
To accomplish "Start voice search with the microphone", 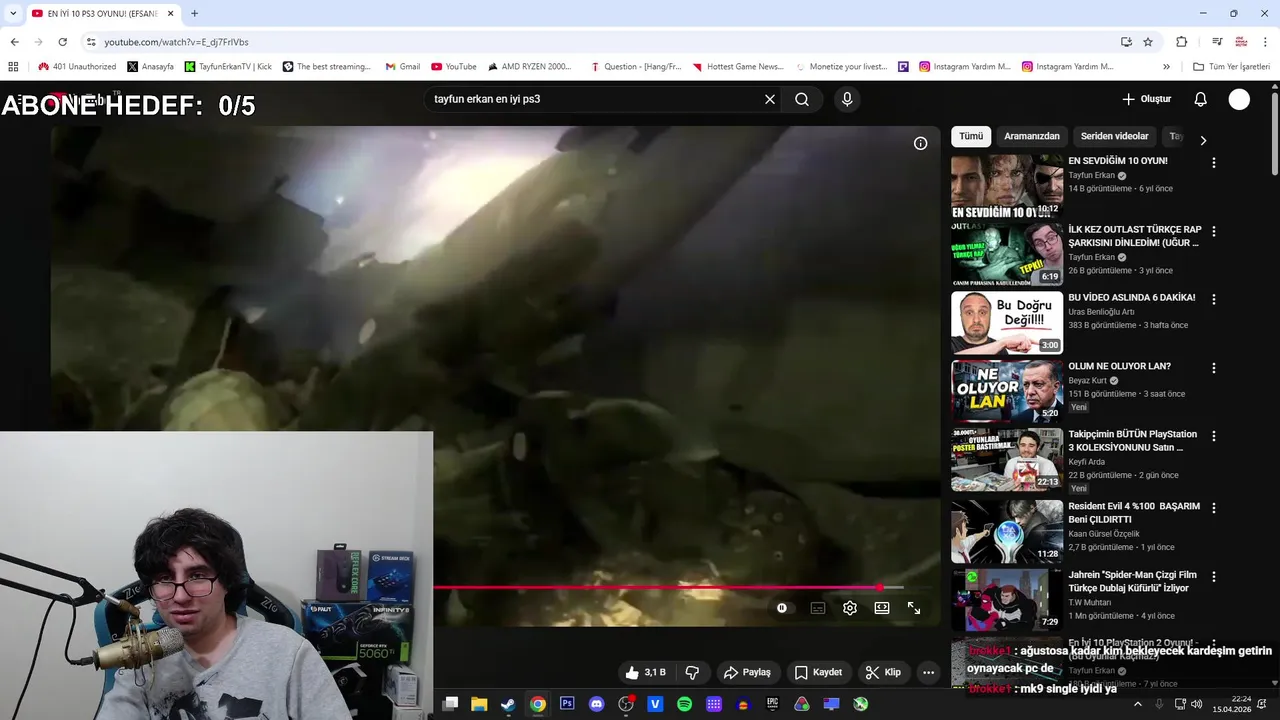I will click(x=847, y=99).
